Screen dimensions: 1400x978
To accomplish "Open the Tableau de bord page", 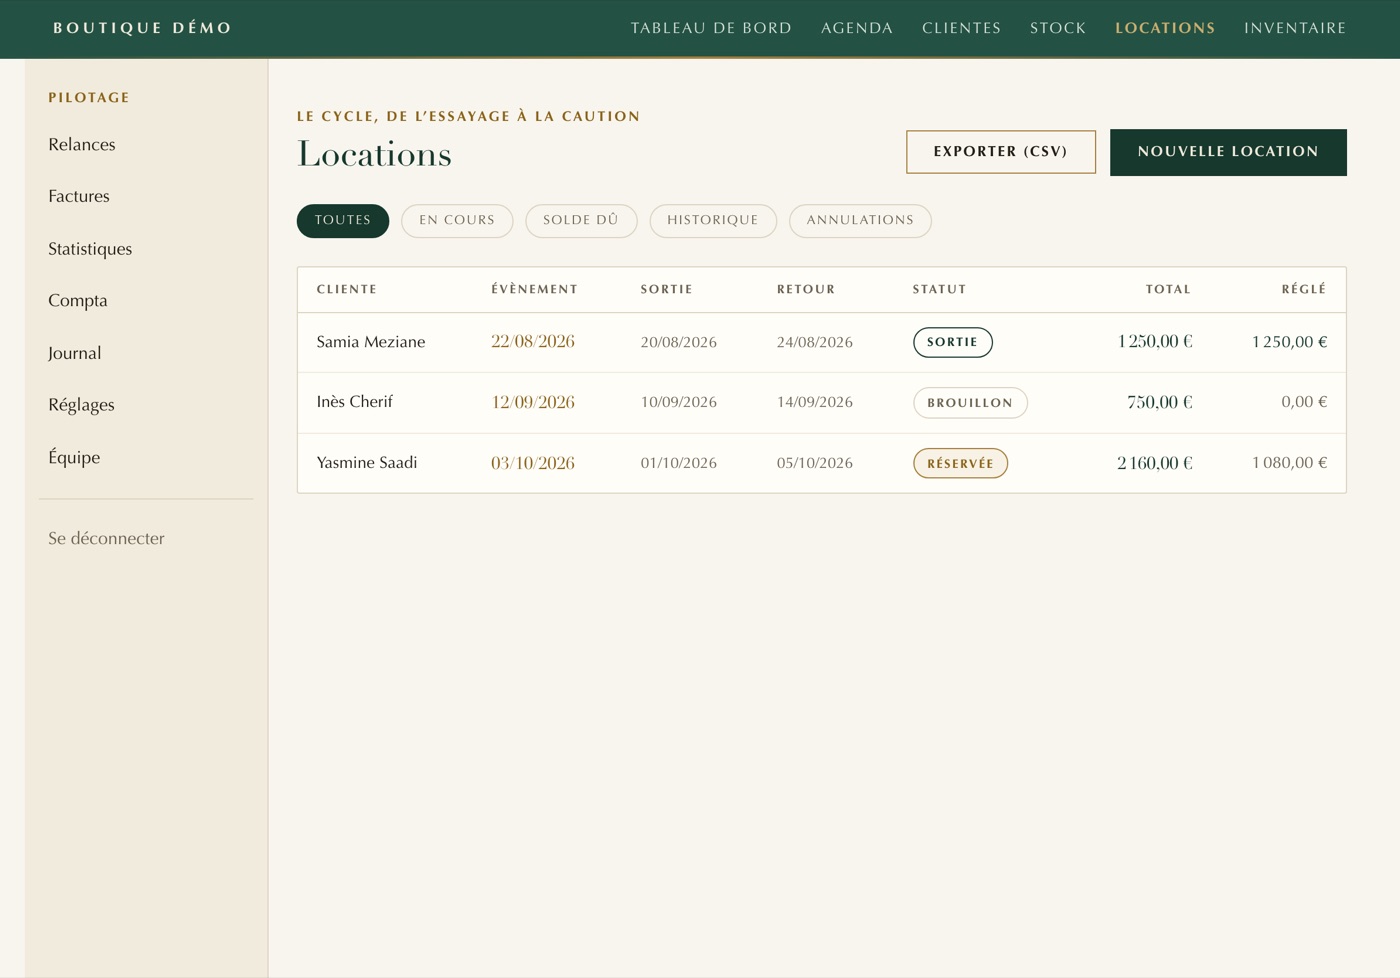I will click(x=711, y=28).
